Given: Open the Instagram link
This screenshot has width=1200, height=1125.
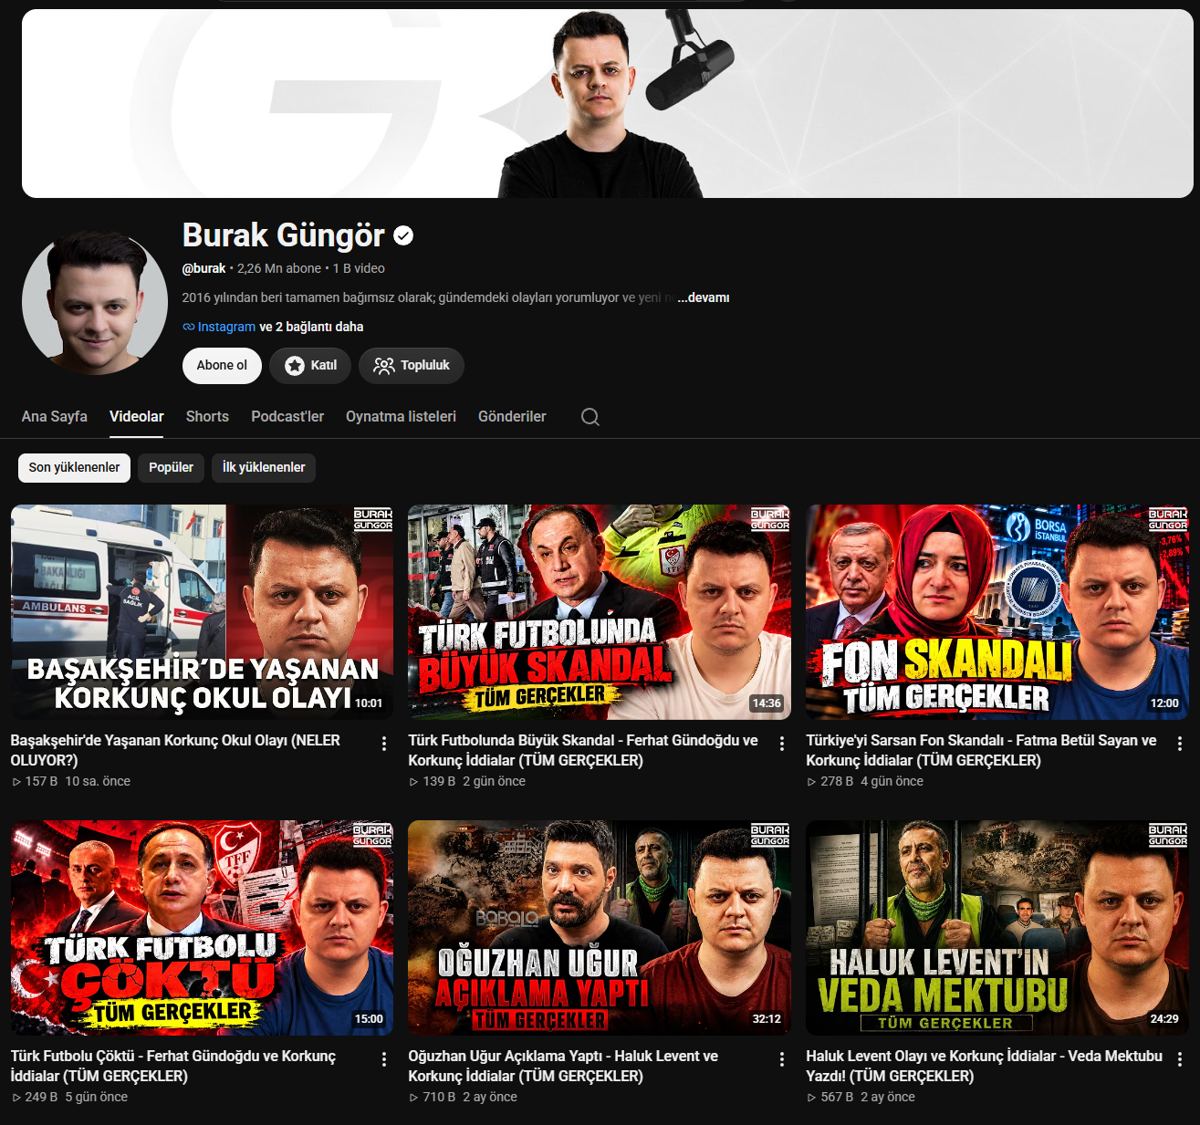Looking at the screenshot, I should pos(226,327).
